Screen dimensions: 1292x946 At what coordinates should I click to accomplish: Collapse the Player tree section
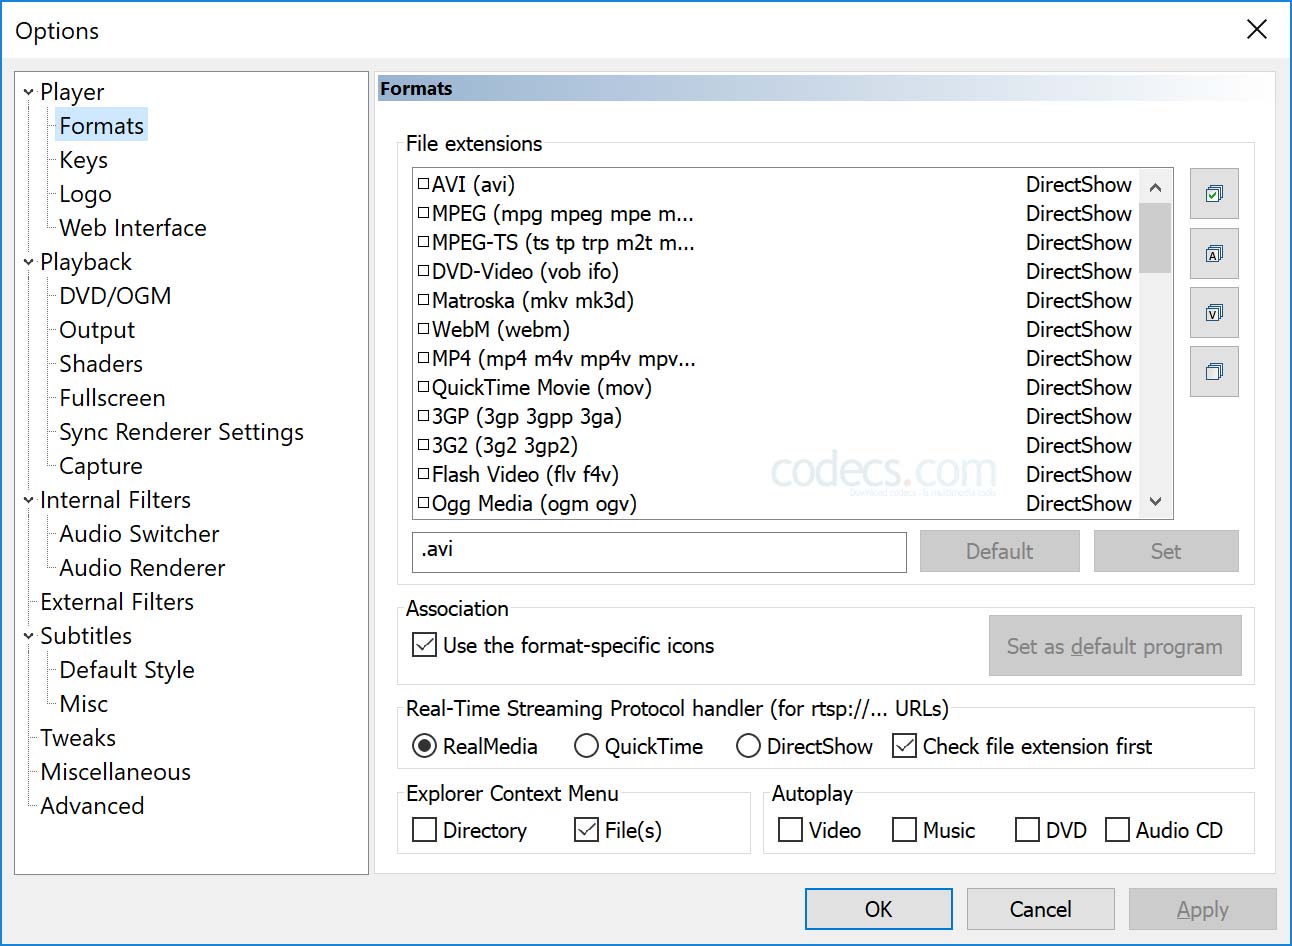point(27,91)
